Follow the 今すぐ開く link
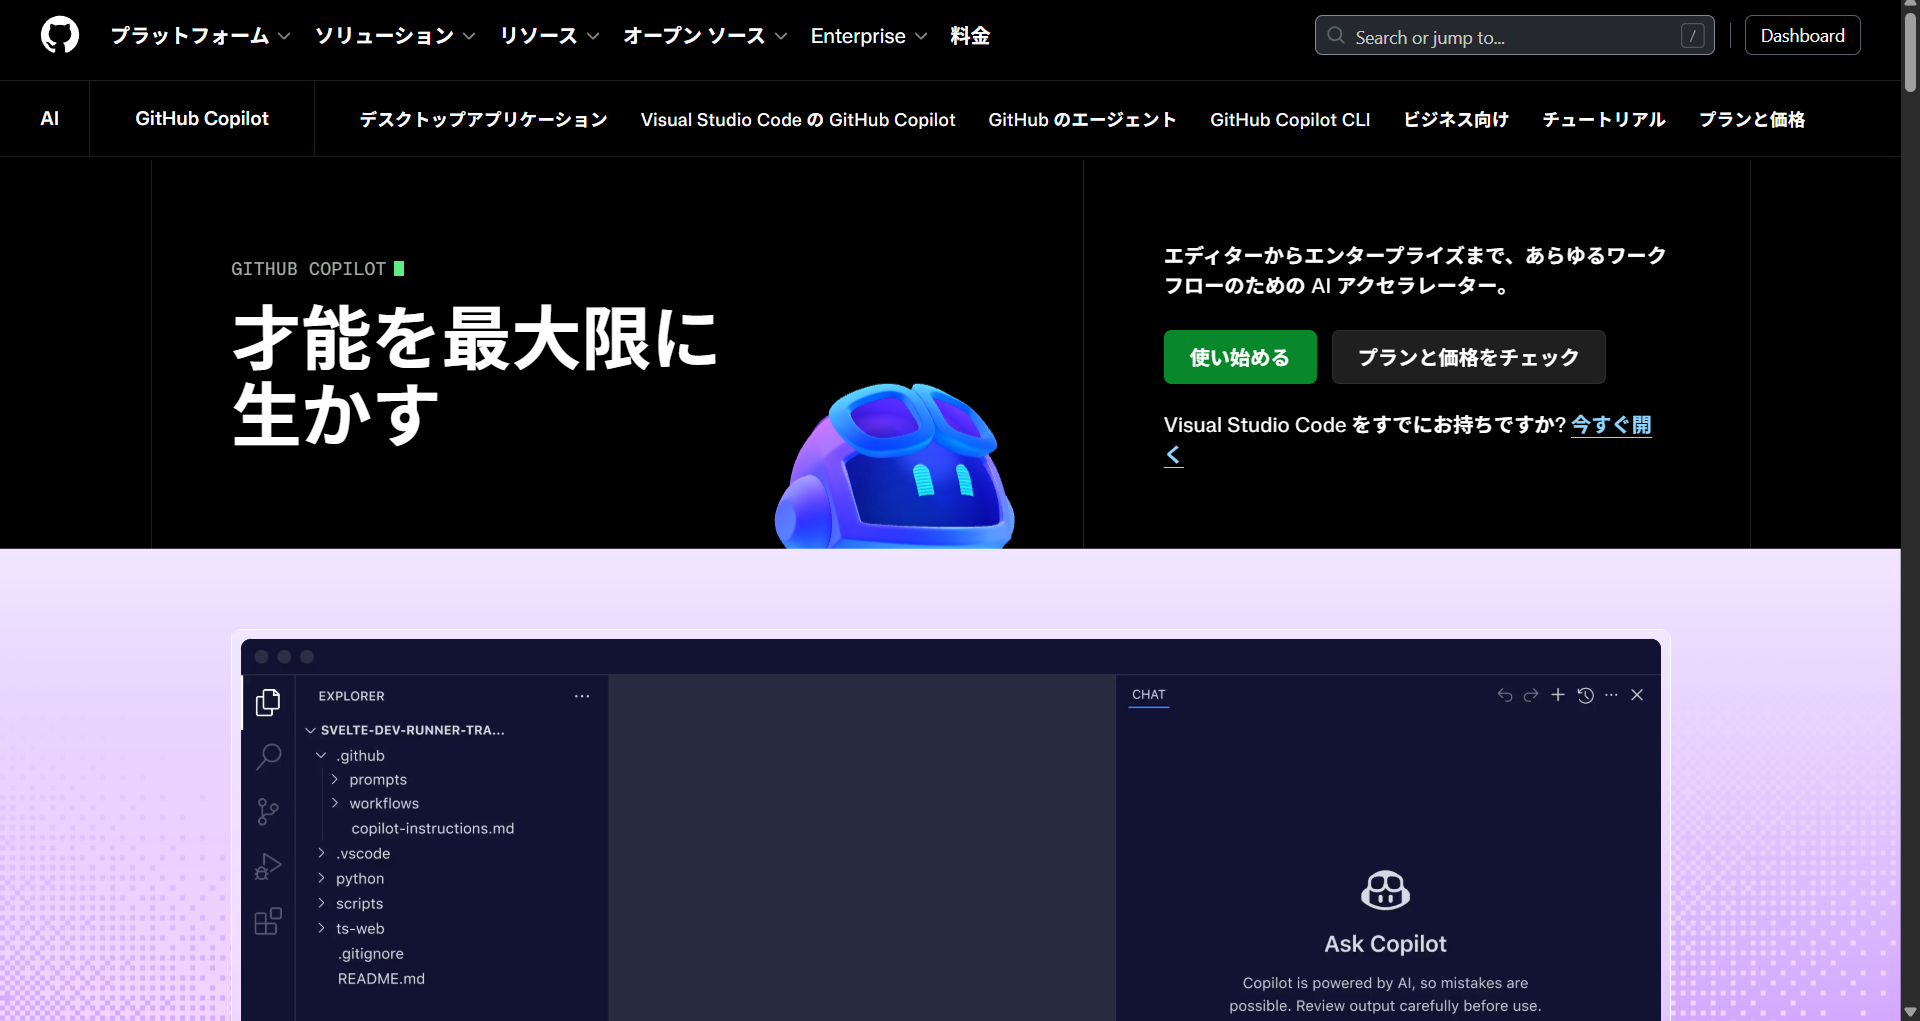The width and height of the screenshot is (1920, 1021). click(x=1611, y=425)
